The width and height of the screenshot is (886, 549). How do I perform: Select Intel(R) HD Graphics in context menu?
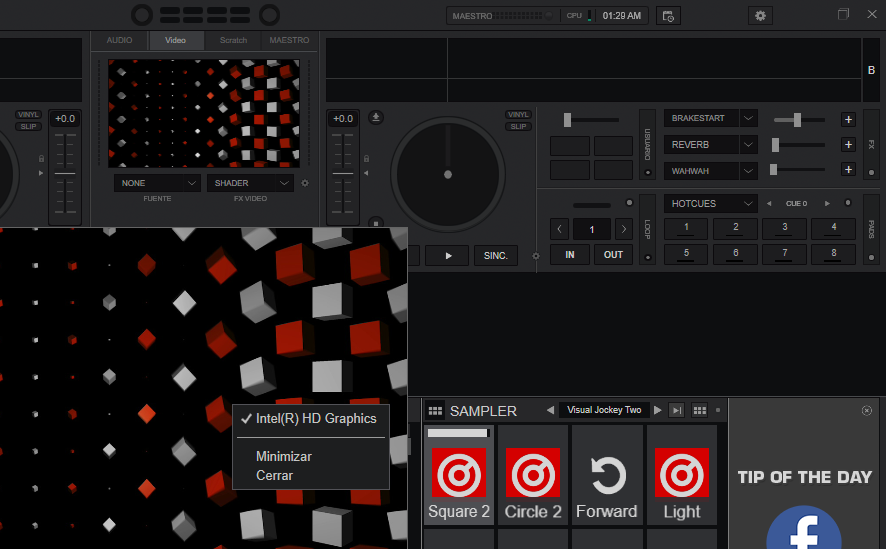pos(311,419)
